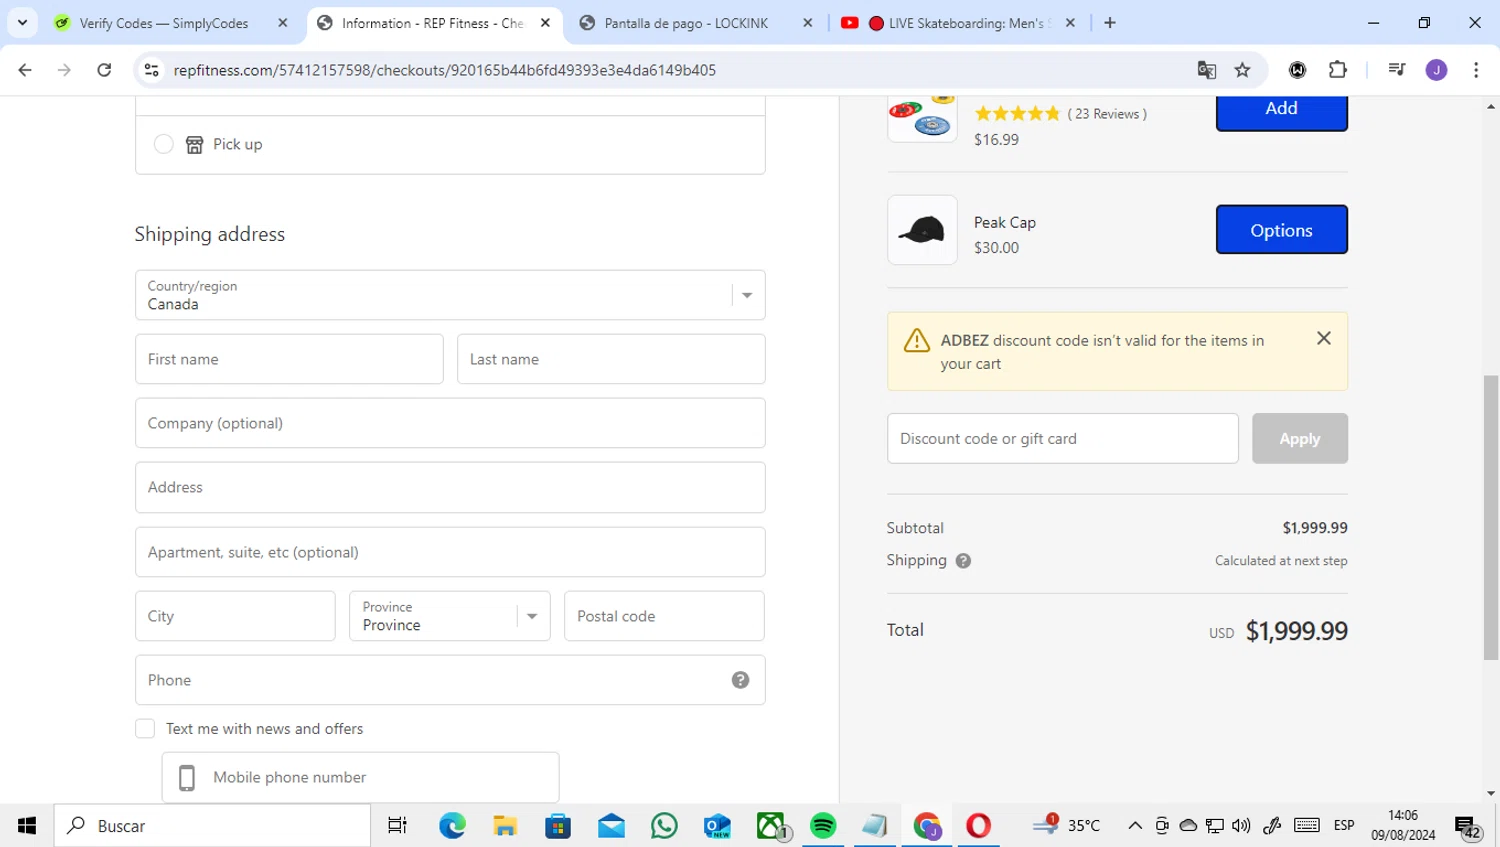
Task: Select the Pick up radio option
Action: (164, 145)
